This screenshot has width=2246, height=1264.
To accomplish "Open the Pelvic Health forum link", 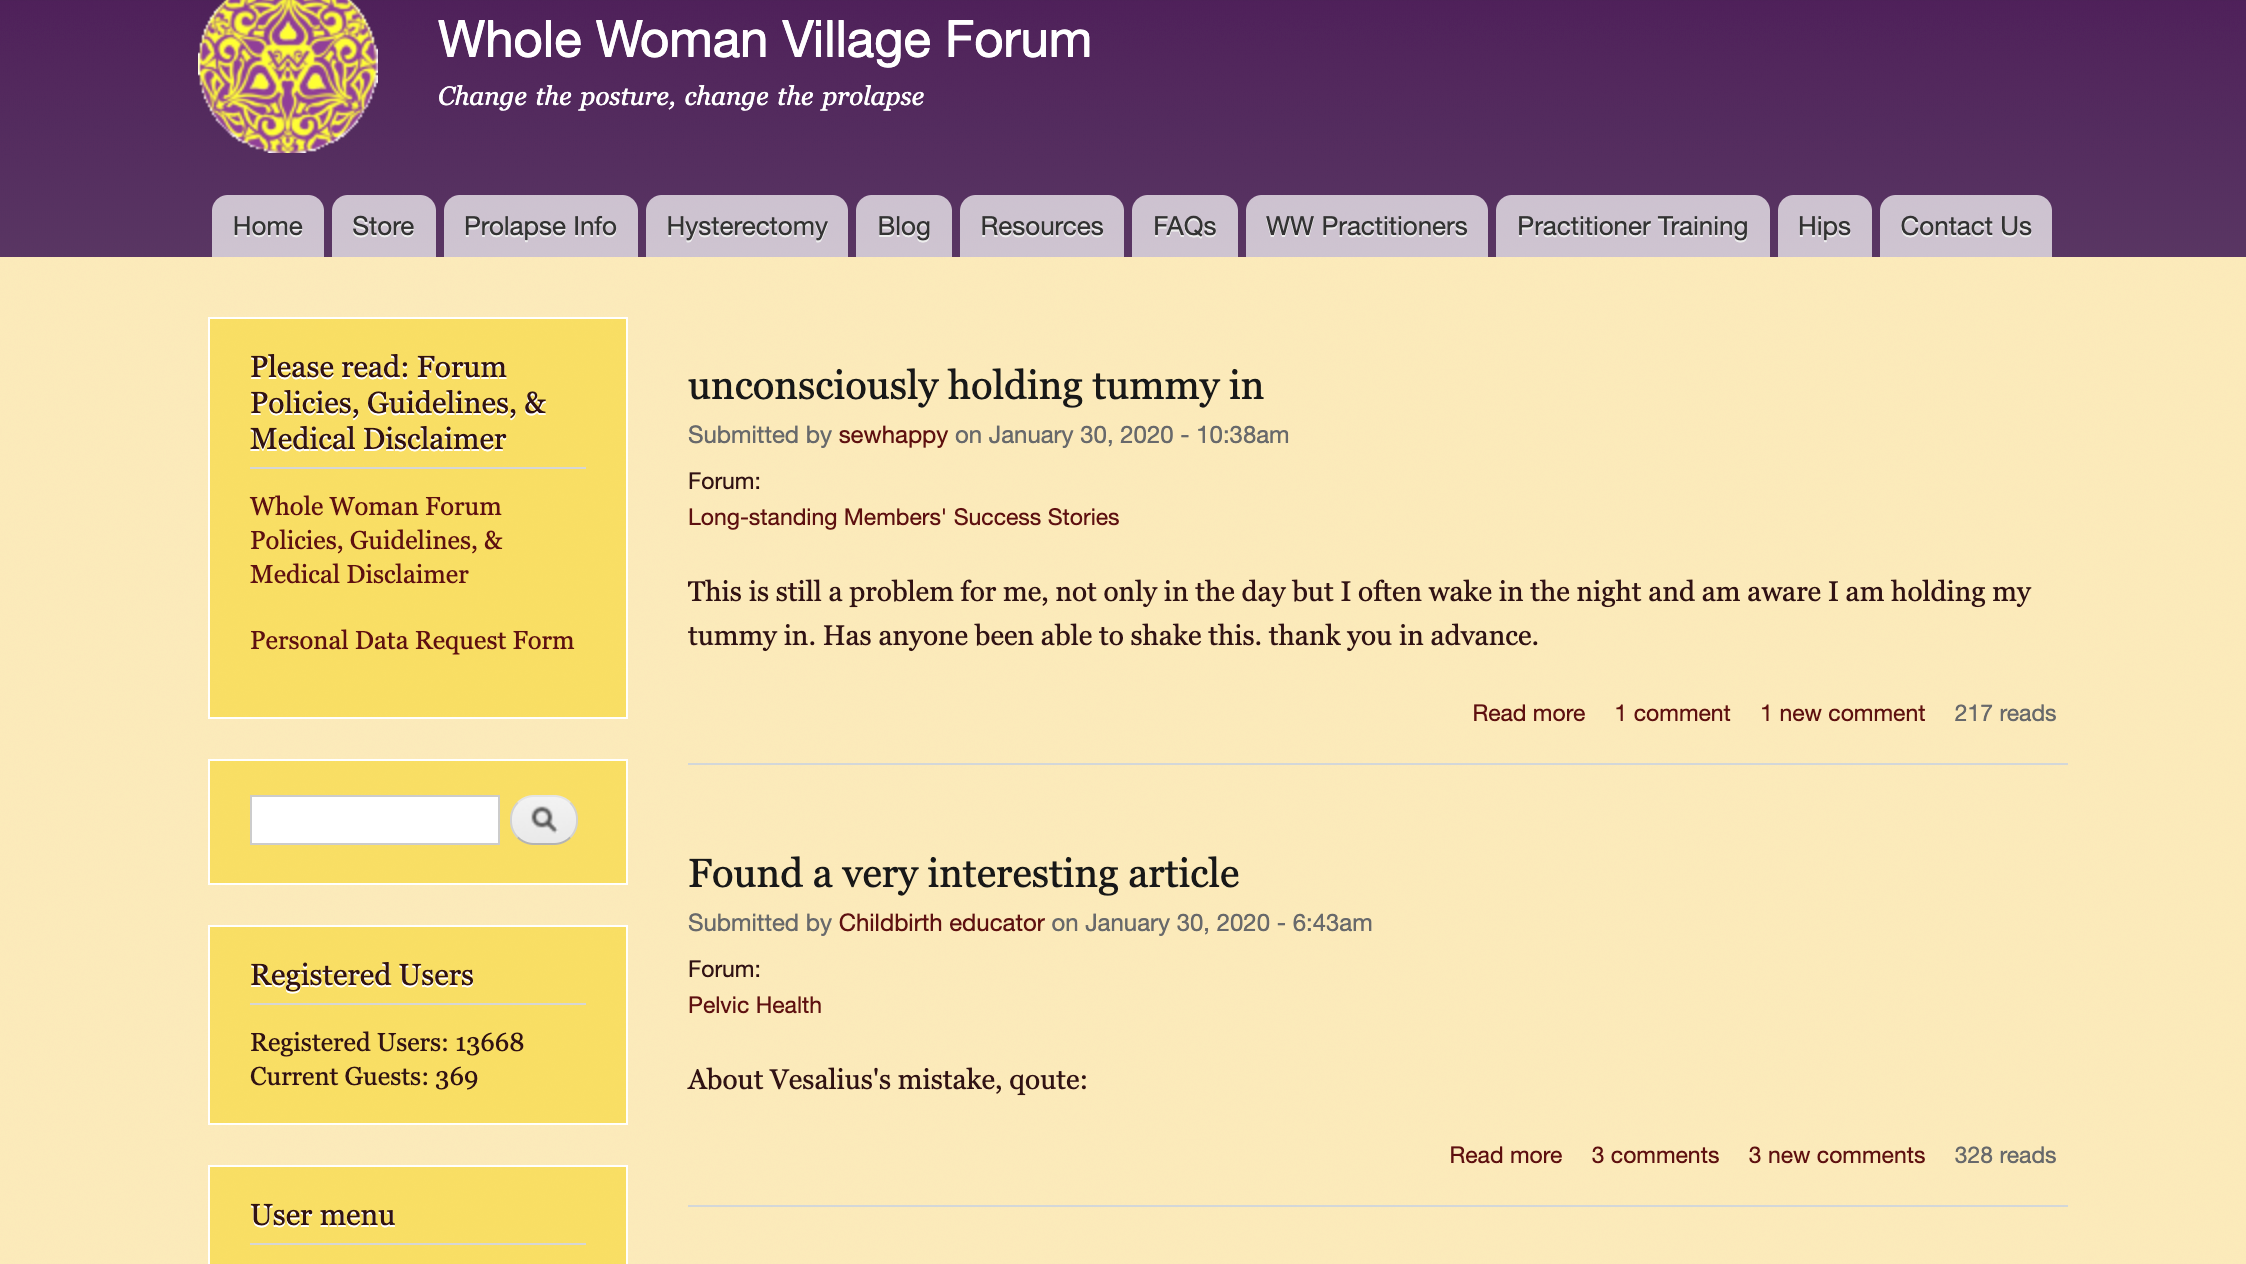I will [754, 1005].
